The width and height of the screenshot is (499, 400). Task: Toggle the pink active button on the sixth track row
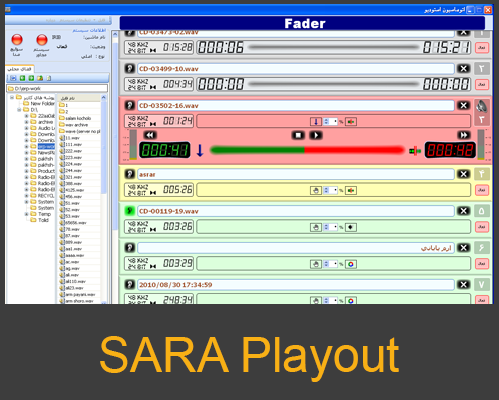(482, 264)
